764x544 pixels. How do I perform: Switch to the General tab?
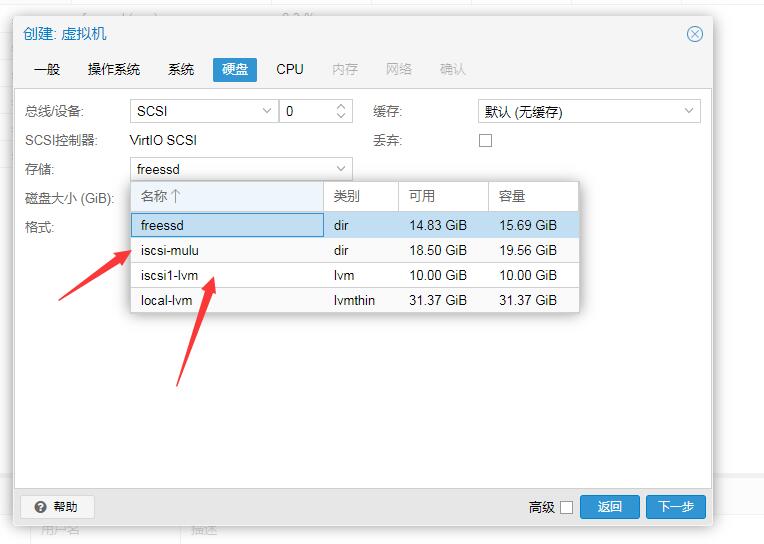46,70
